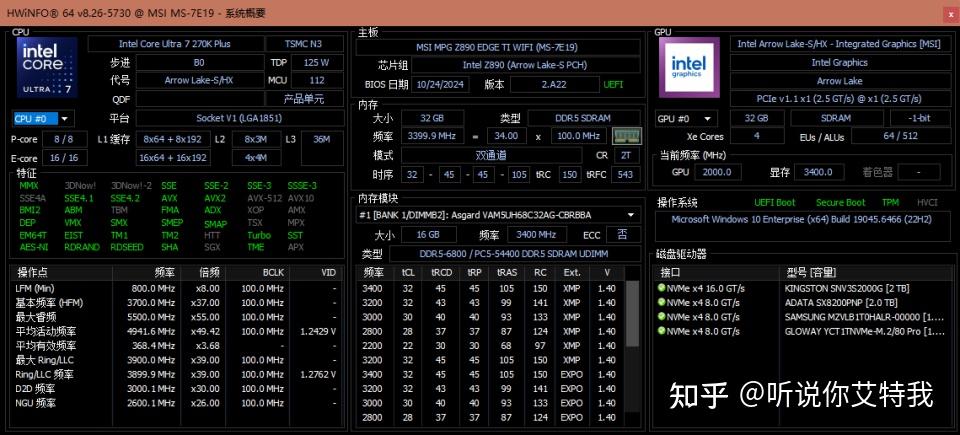Click the Intel Graphics logo
960x435 pixels.
pos(689,67)
